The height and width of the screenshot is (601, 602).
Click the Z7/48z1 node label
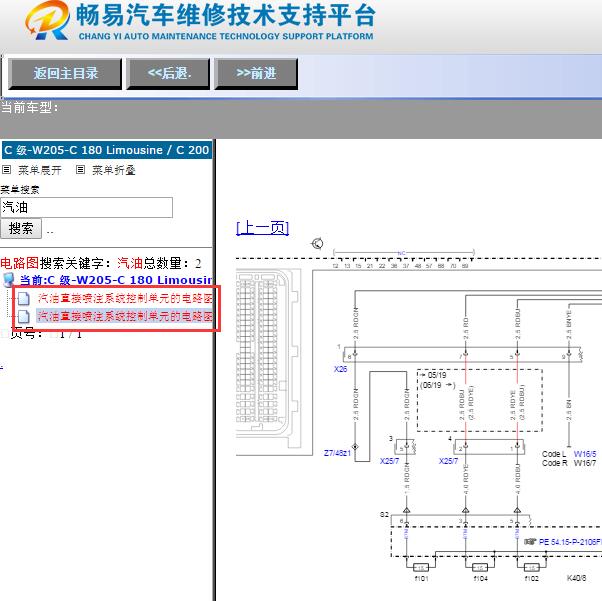(x=337, y=453)
